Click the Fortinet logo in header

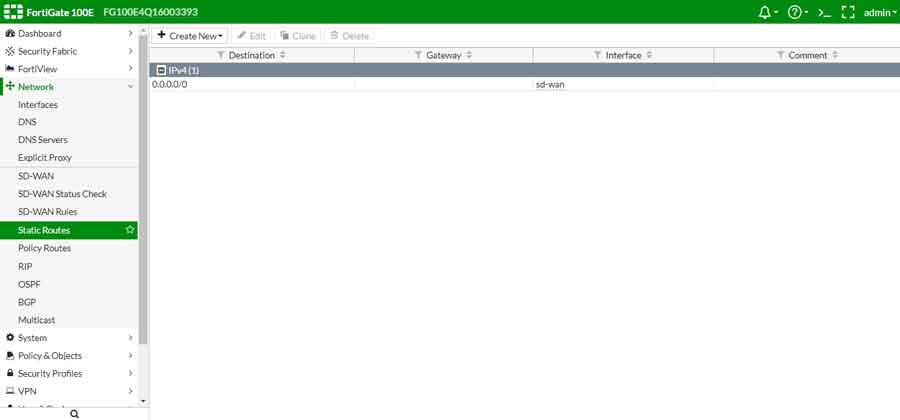pyautogui.click(x=13, y=12)
